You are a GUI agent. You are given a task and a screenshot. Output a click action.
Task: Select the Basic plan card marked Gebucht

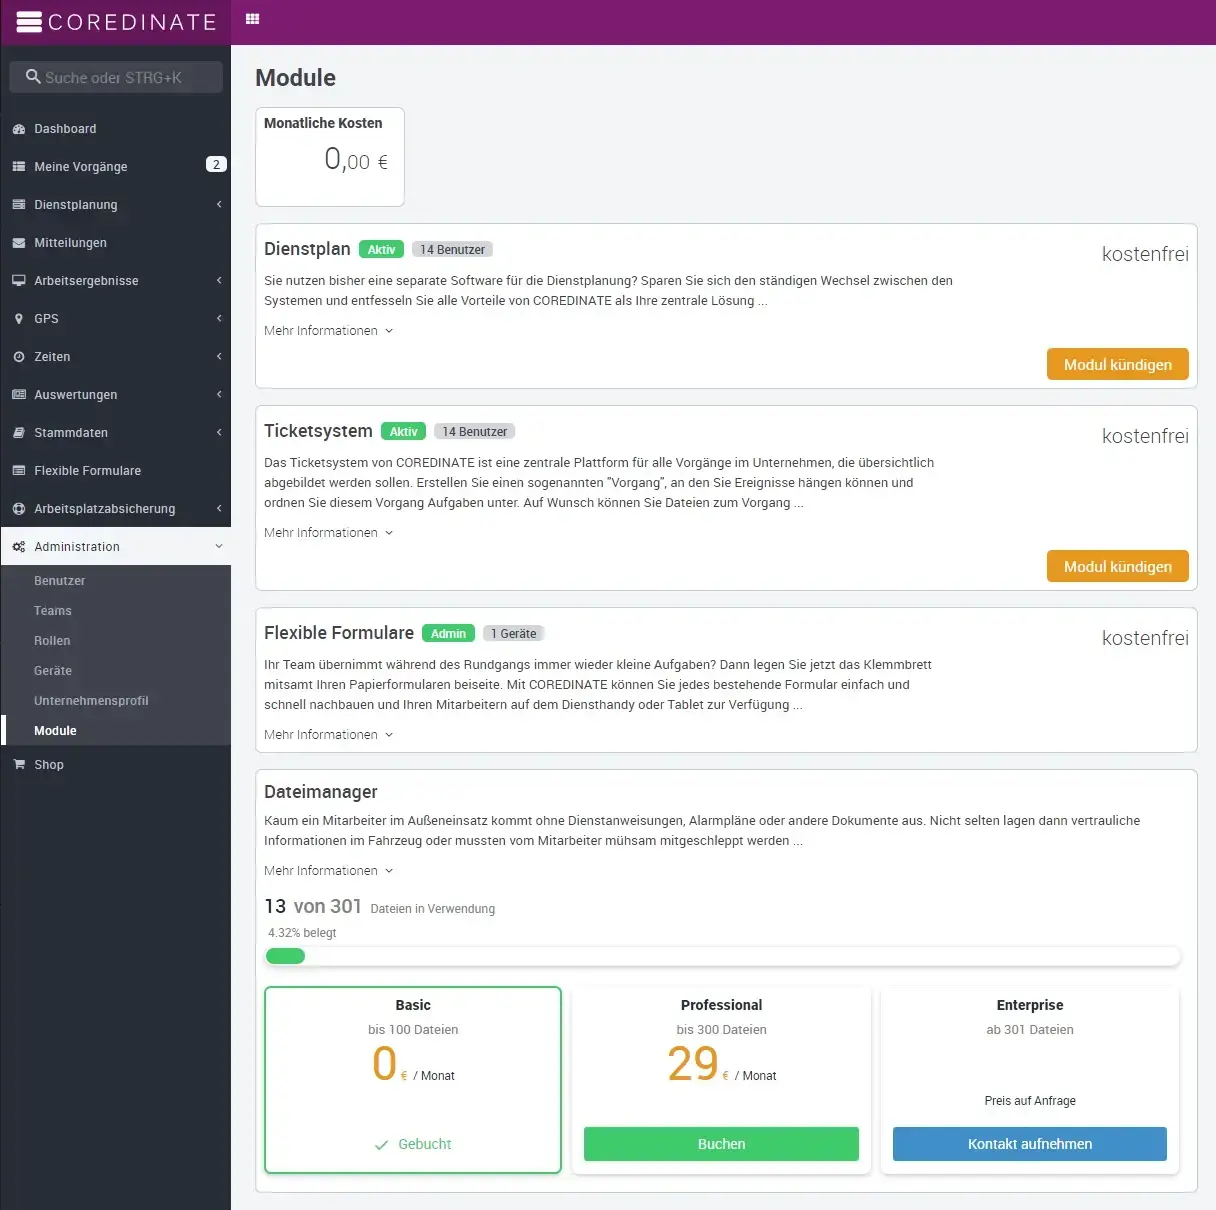coord(412,1079)
